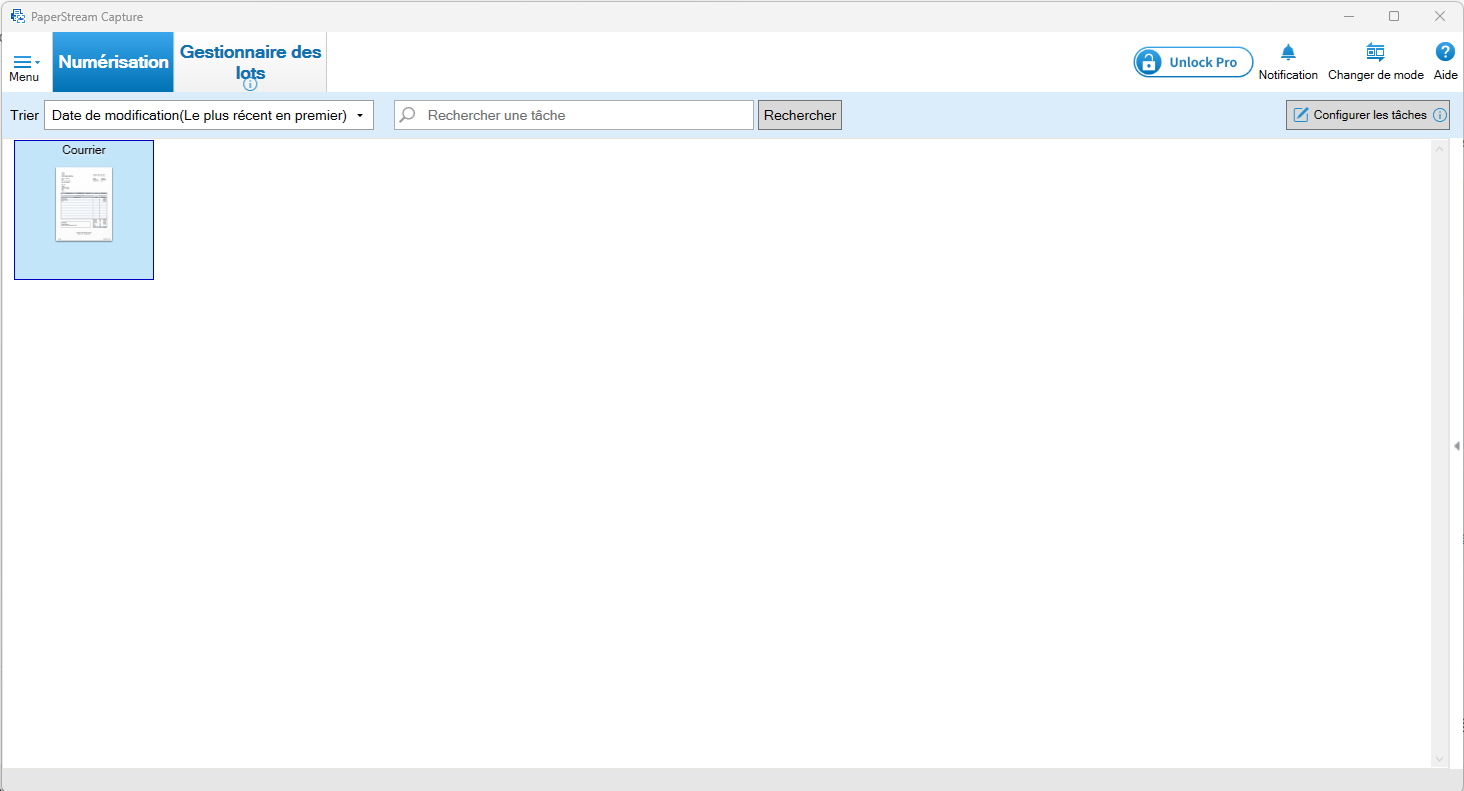Open the hamburger Menu
This screenshot has height=791, width=1464.
25,67
